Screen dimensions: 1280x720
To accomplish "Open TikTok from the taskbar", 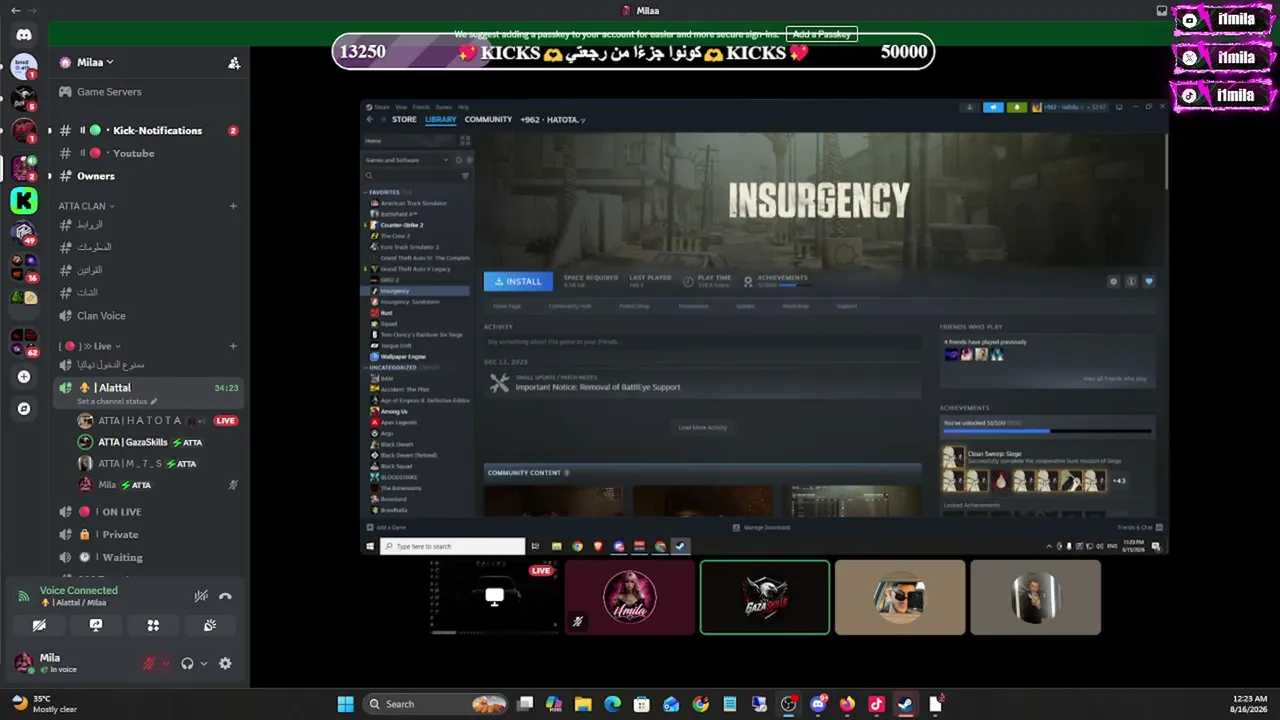I will (876, 704).
